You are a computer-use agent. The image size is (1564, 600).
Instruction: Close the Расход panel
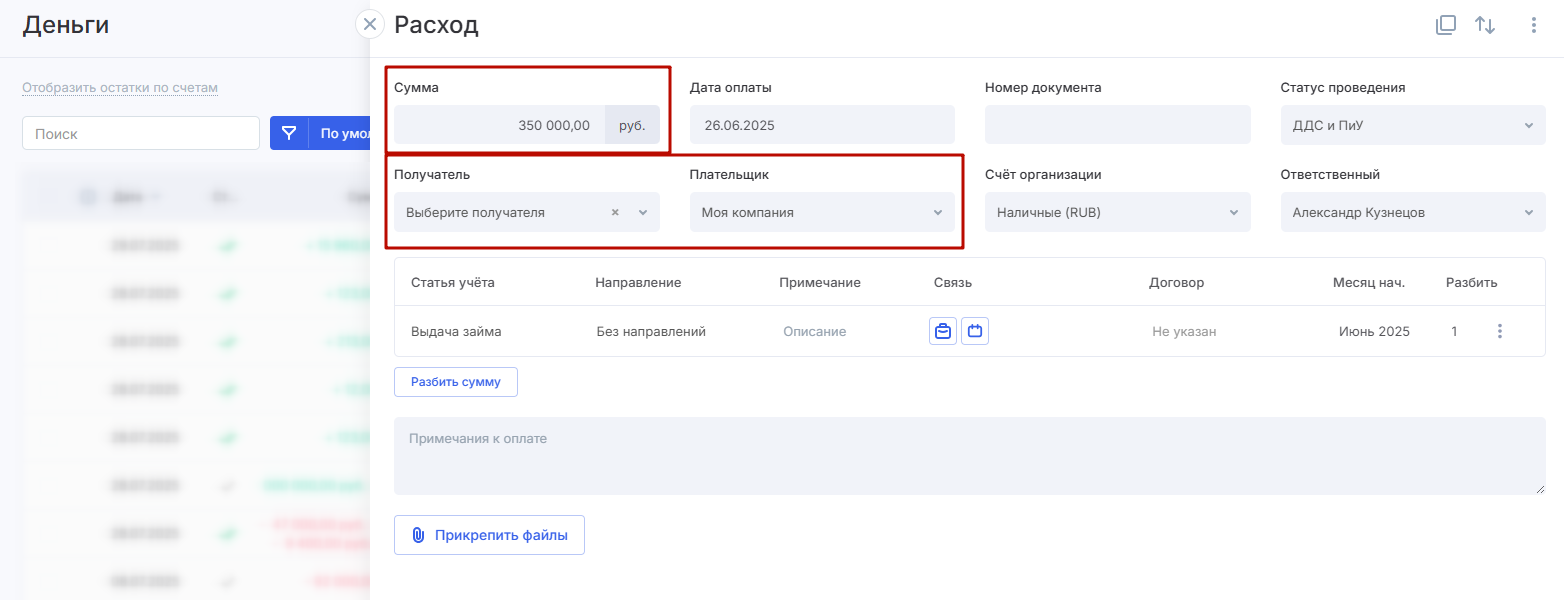370,24
